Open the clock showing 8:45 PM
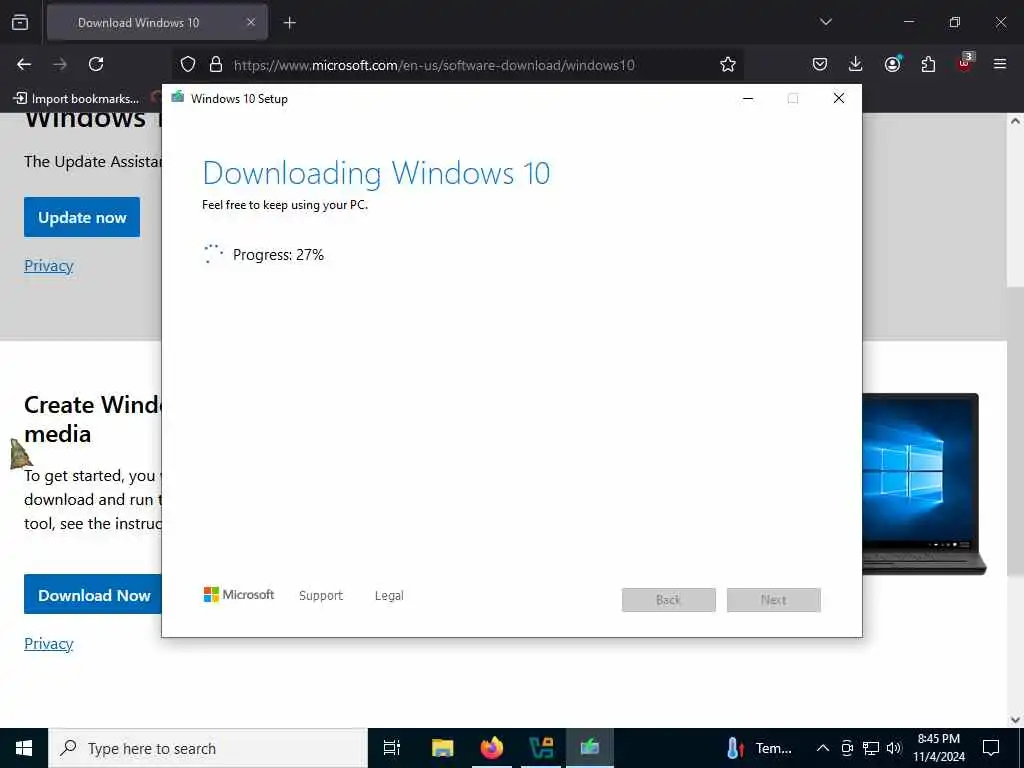Image resolution: width=1024 pixels, height=768 pixels. tap(938, 748)
